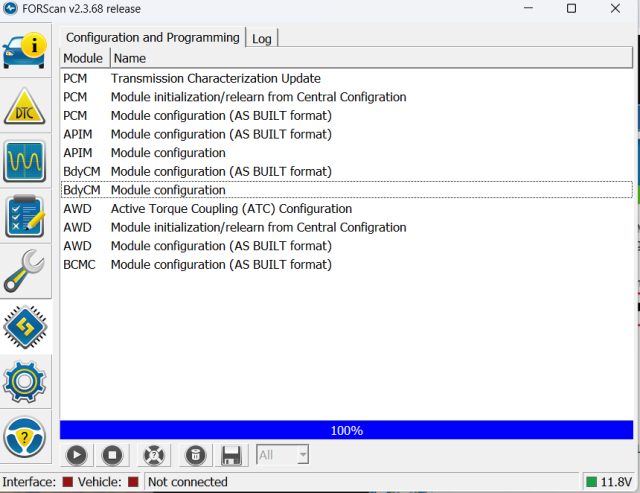Click the Stop button
640x493 pixels.
coord(113,455)
